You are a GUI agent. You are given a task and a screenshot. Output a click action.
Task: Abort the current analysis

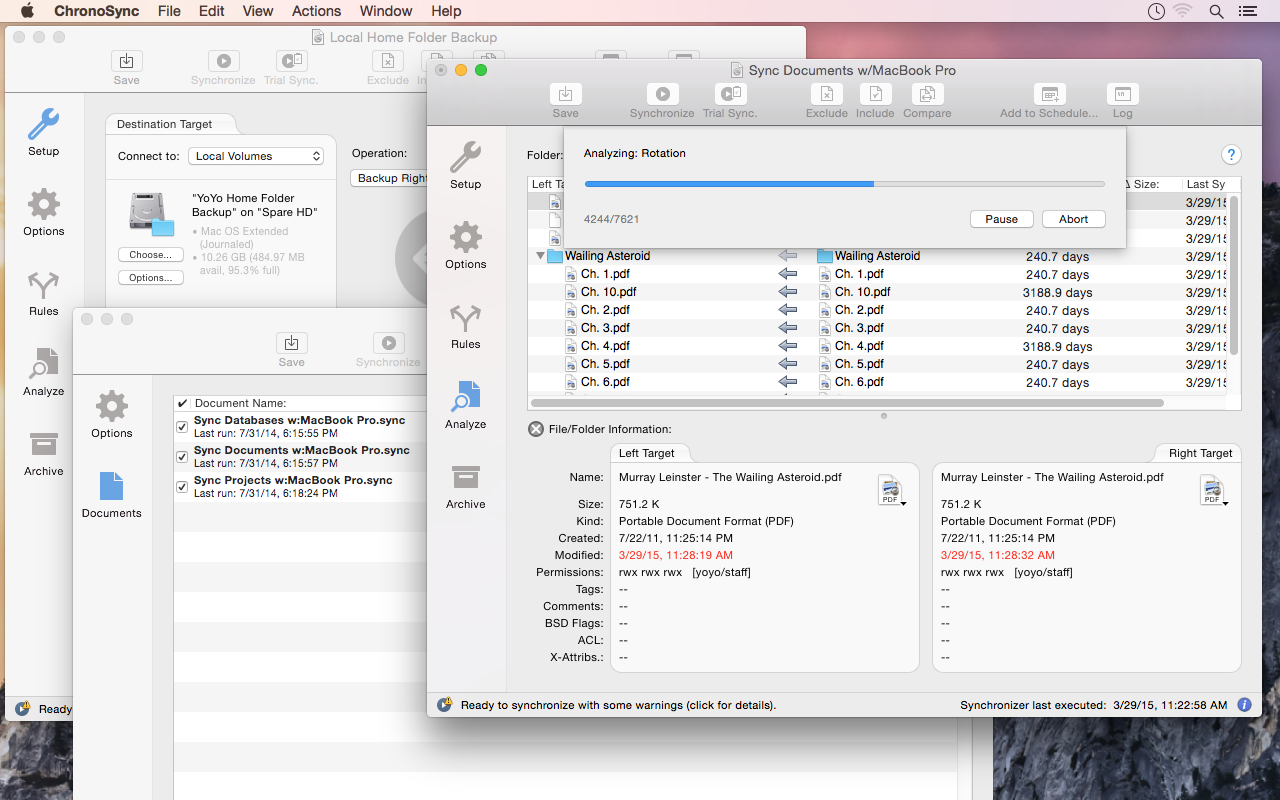point(1073,219)
